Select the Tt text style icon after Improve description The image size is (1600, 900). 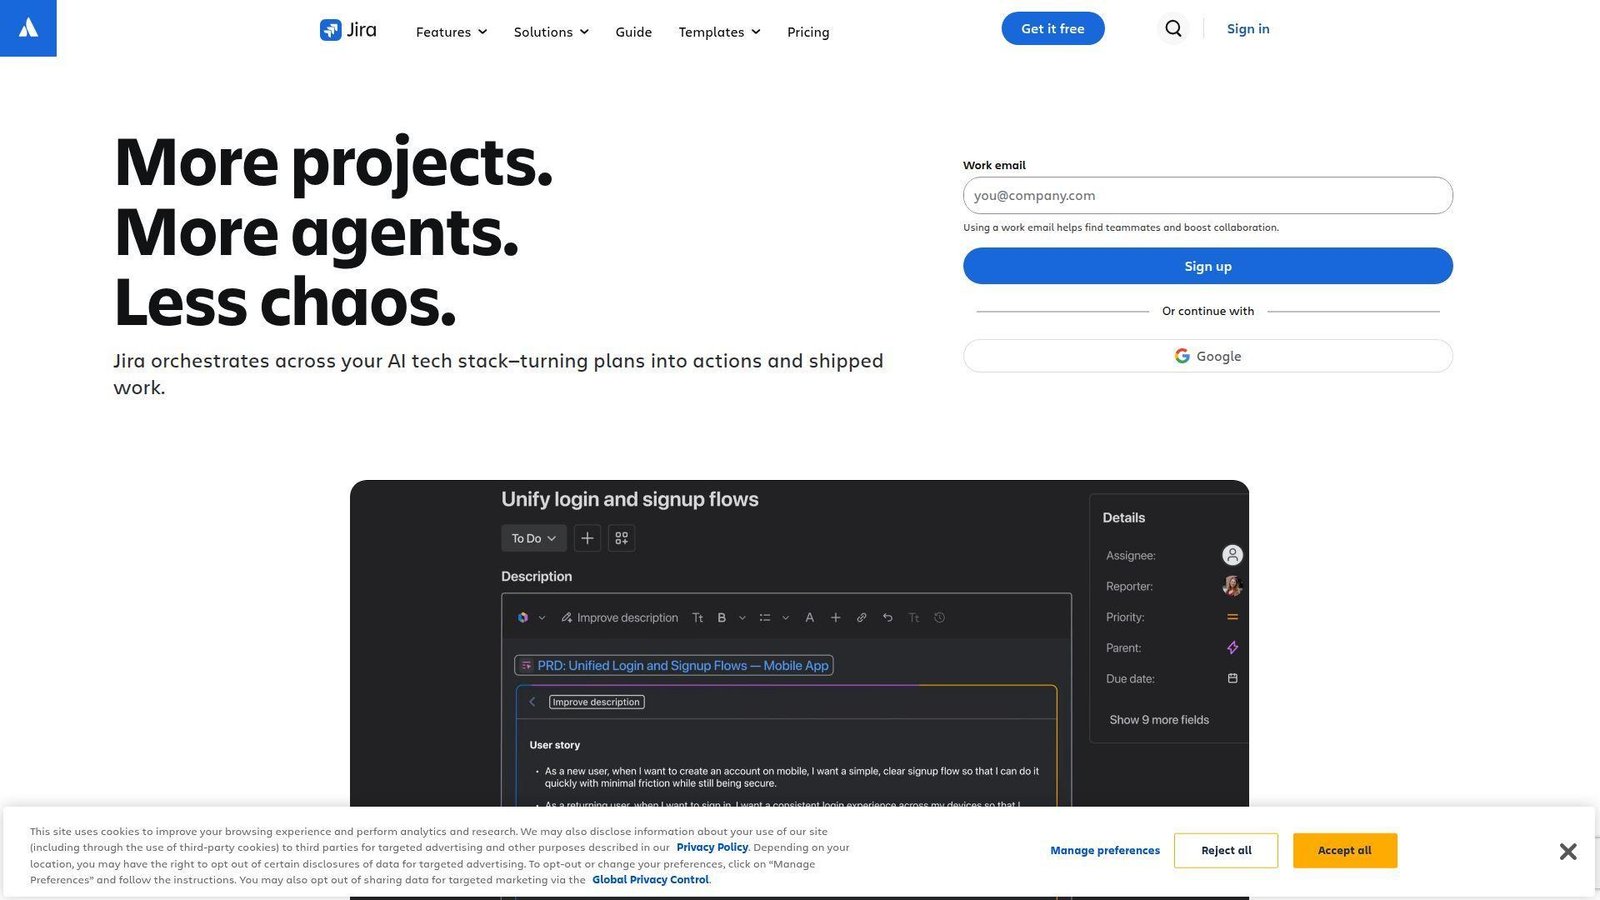[x=698, y=618]
